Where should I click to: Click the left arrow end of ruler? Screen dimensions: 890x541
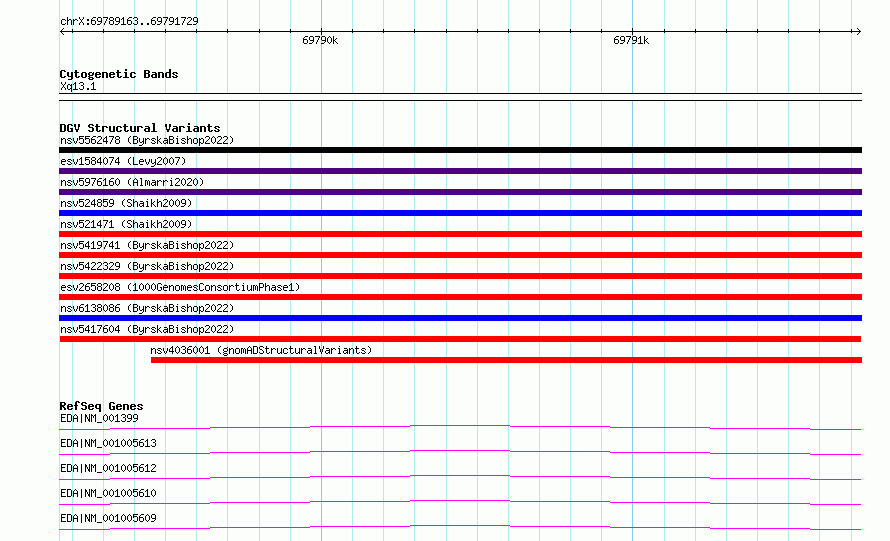(62, 31)
